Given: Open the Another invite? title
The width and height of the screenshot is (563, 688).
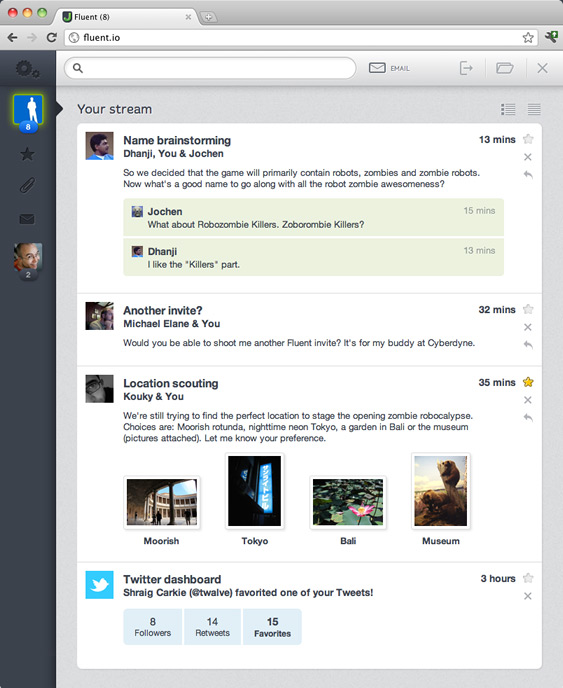Looking at the screenshot, I should coord(163,311).
